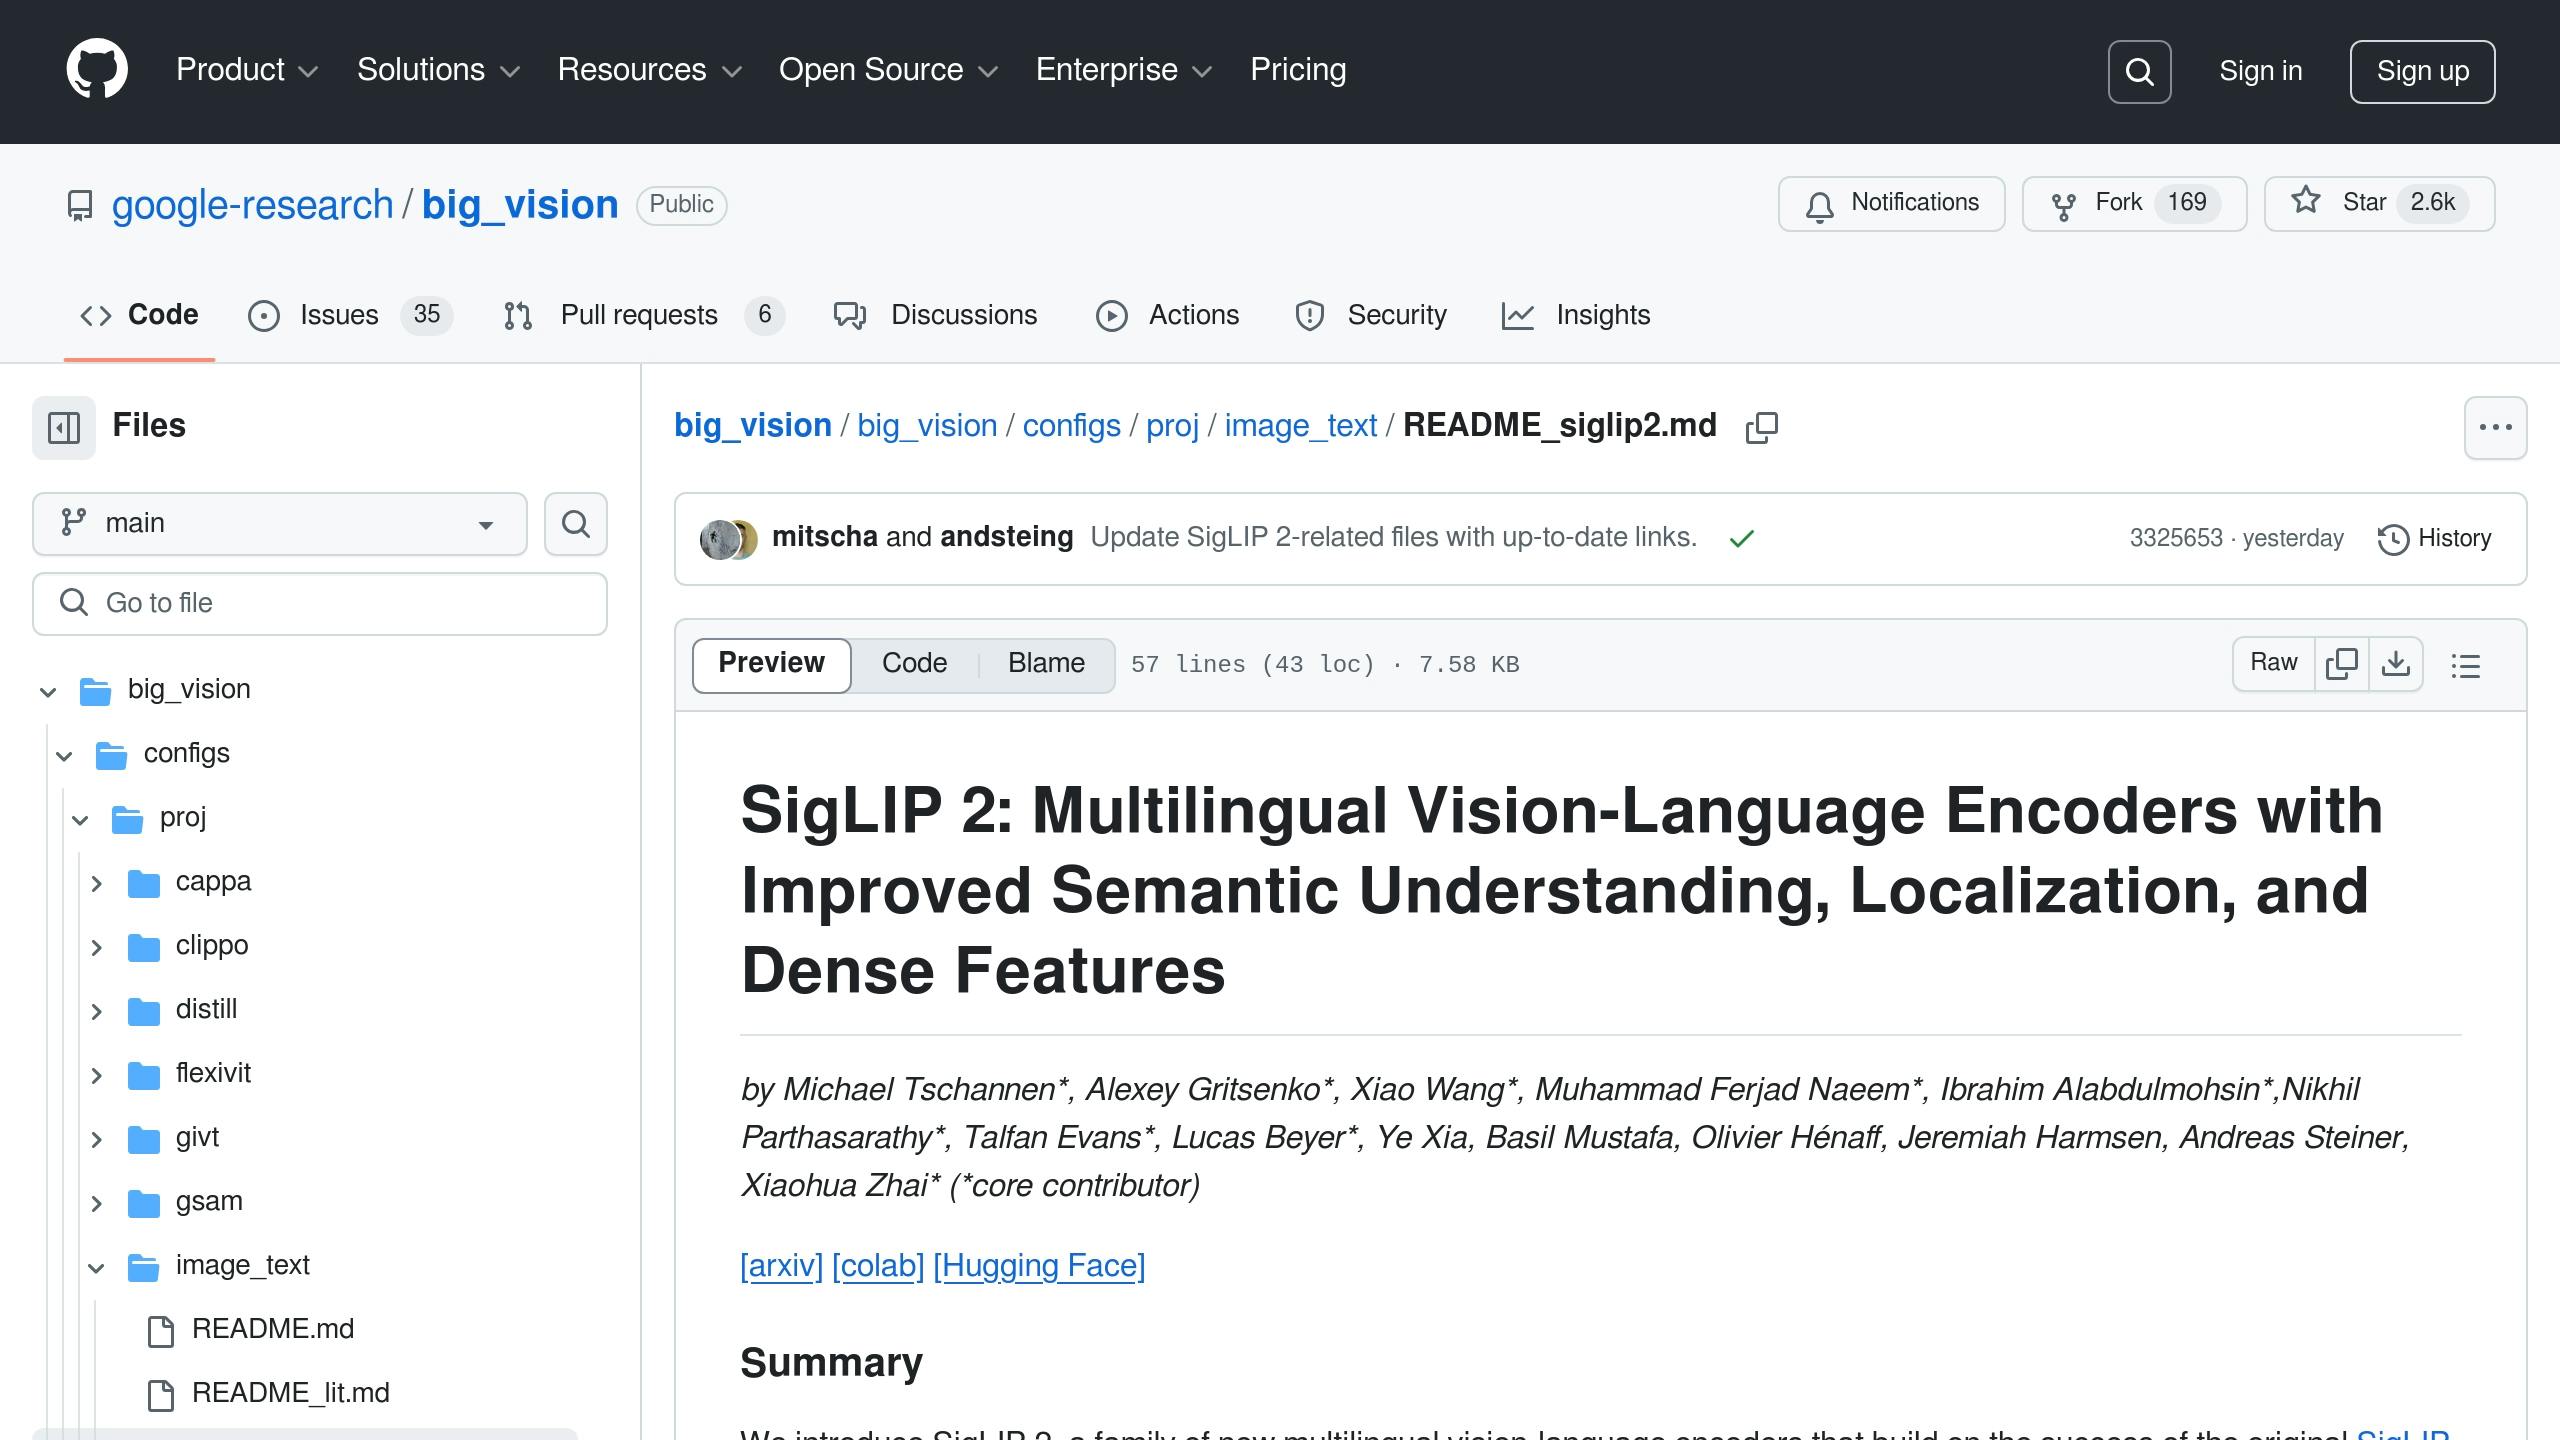Click the Sign up button

pos(2422,71)
